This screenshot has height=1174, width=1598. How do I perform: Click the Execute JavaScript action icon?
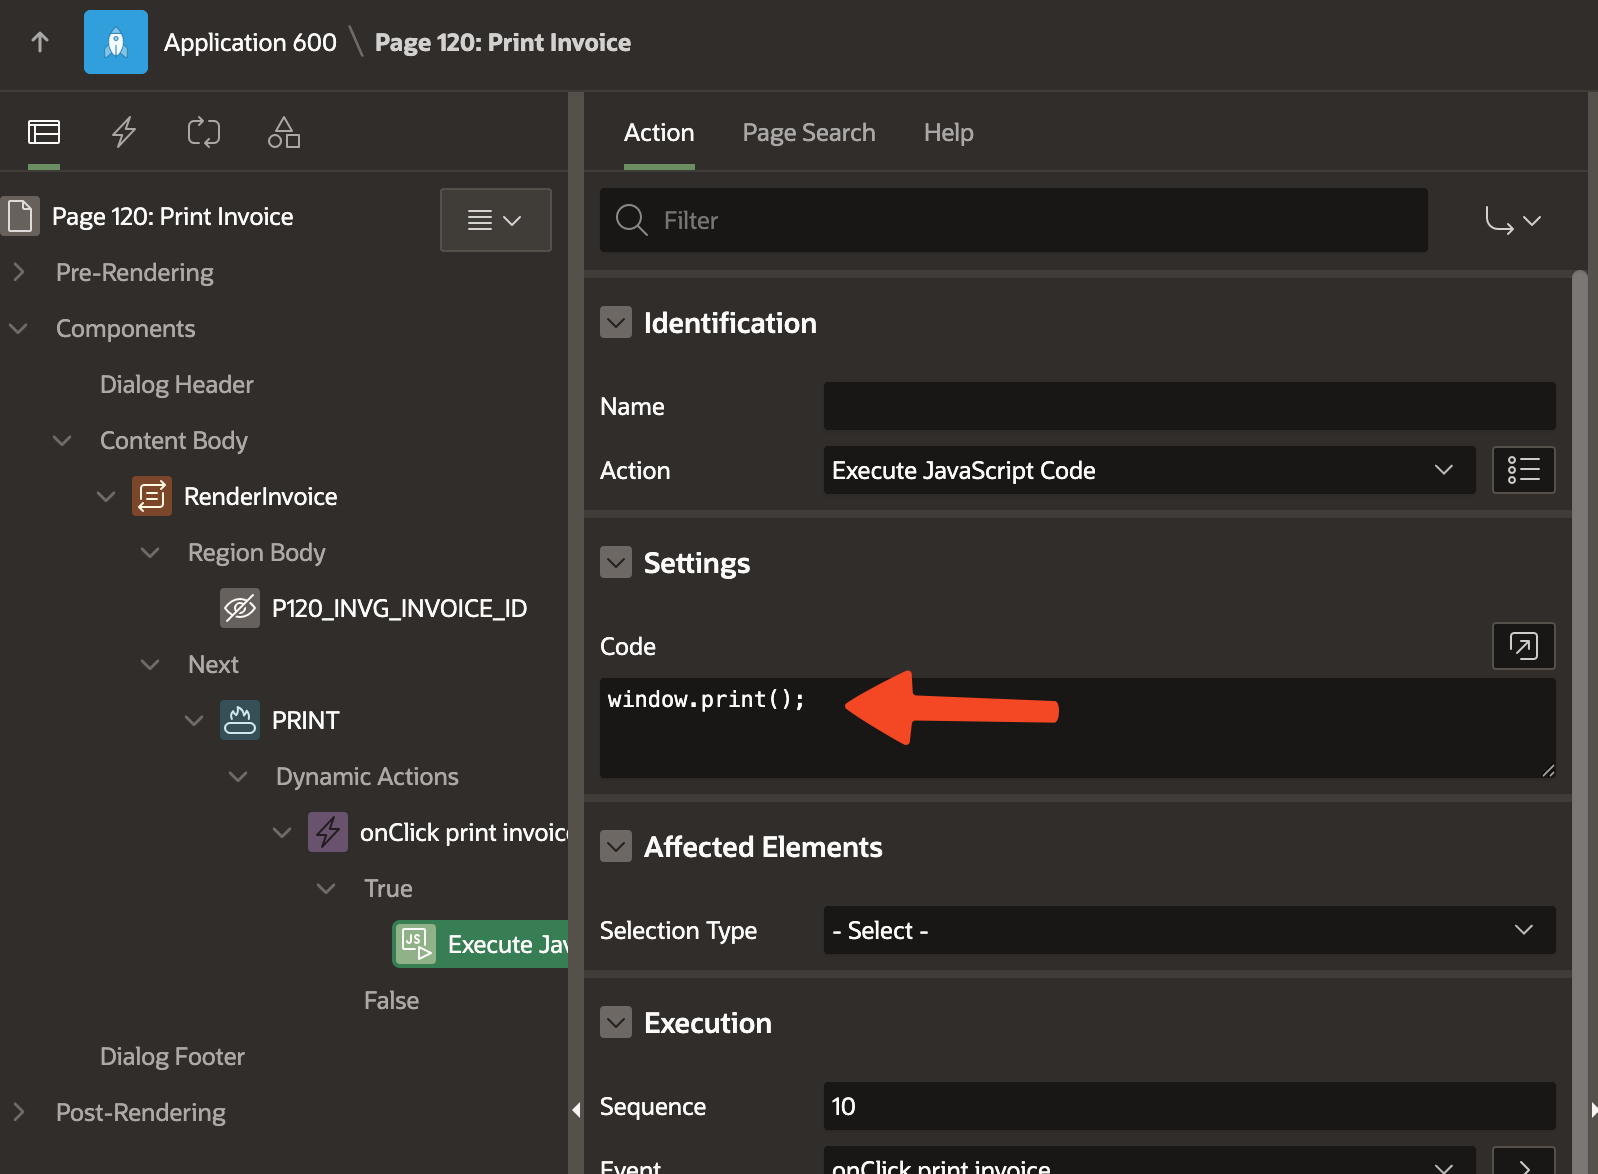coord(416,944)
